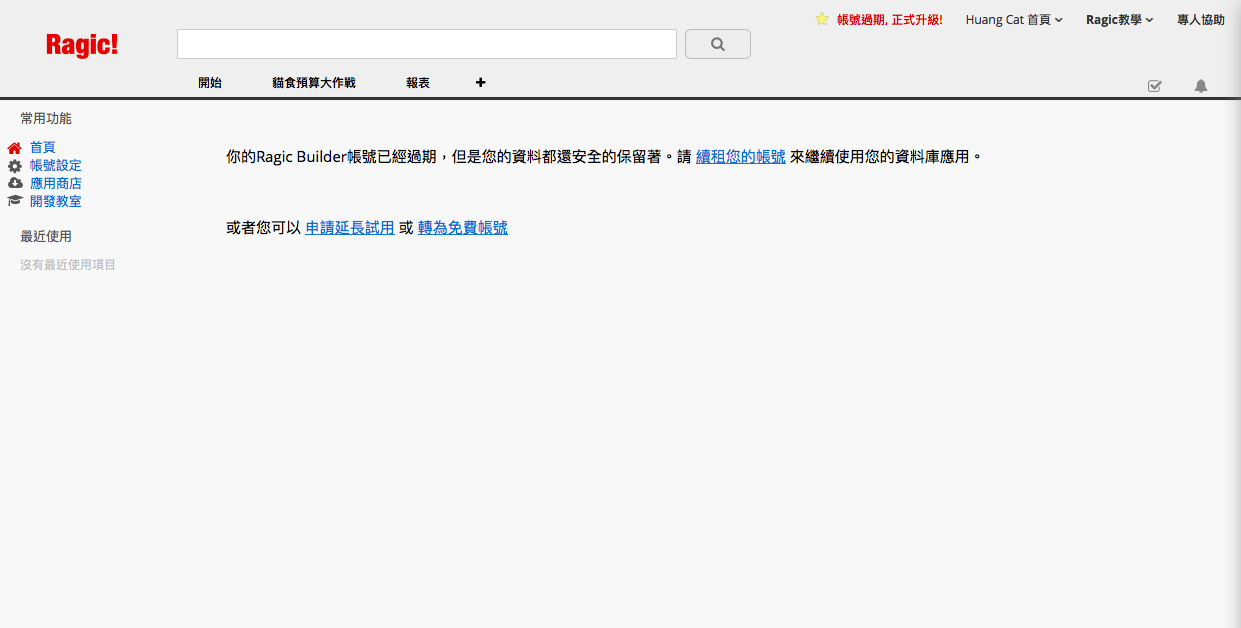
Task: Open 應用商店 in sidebar
Action: [56, 184]
